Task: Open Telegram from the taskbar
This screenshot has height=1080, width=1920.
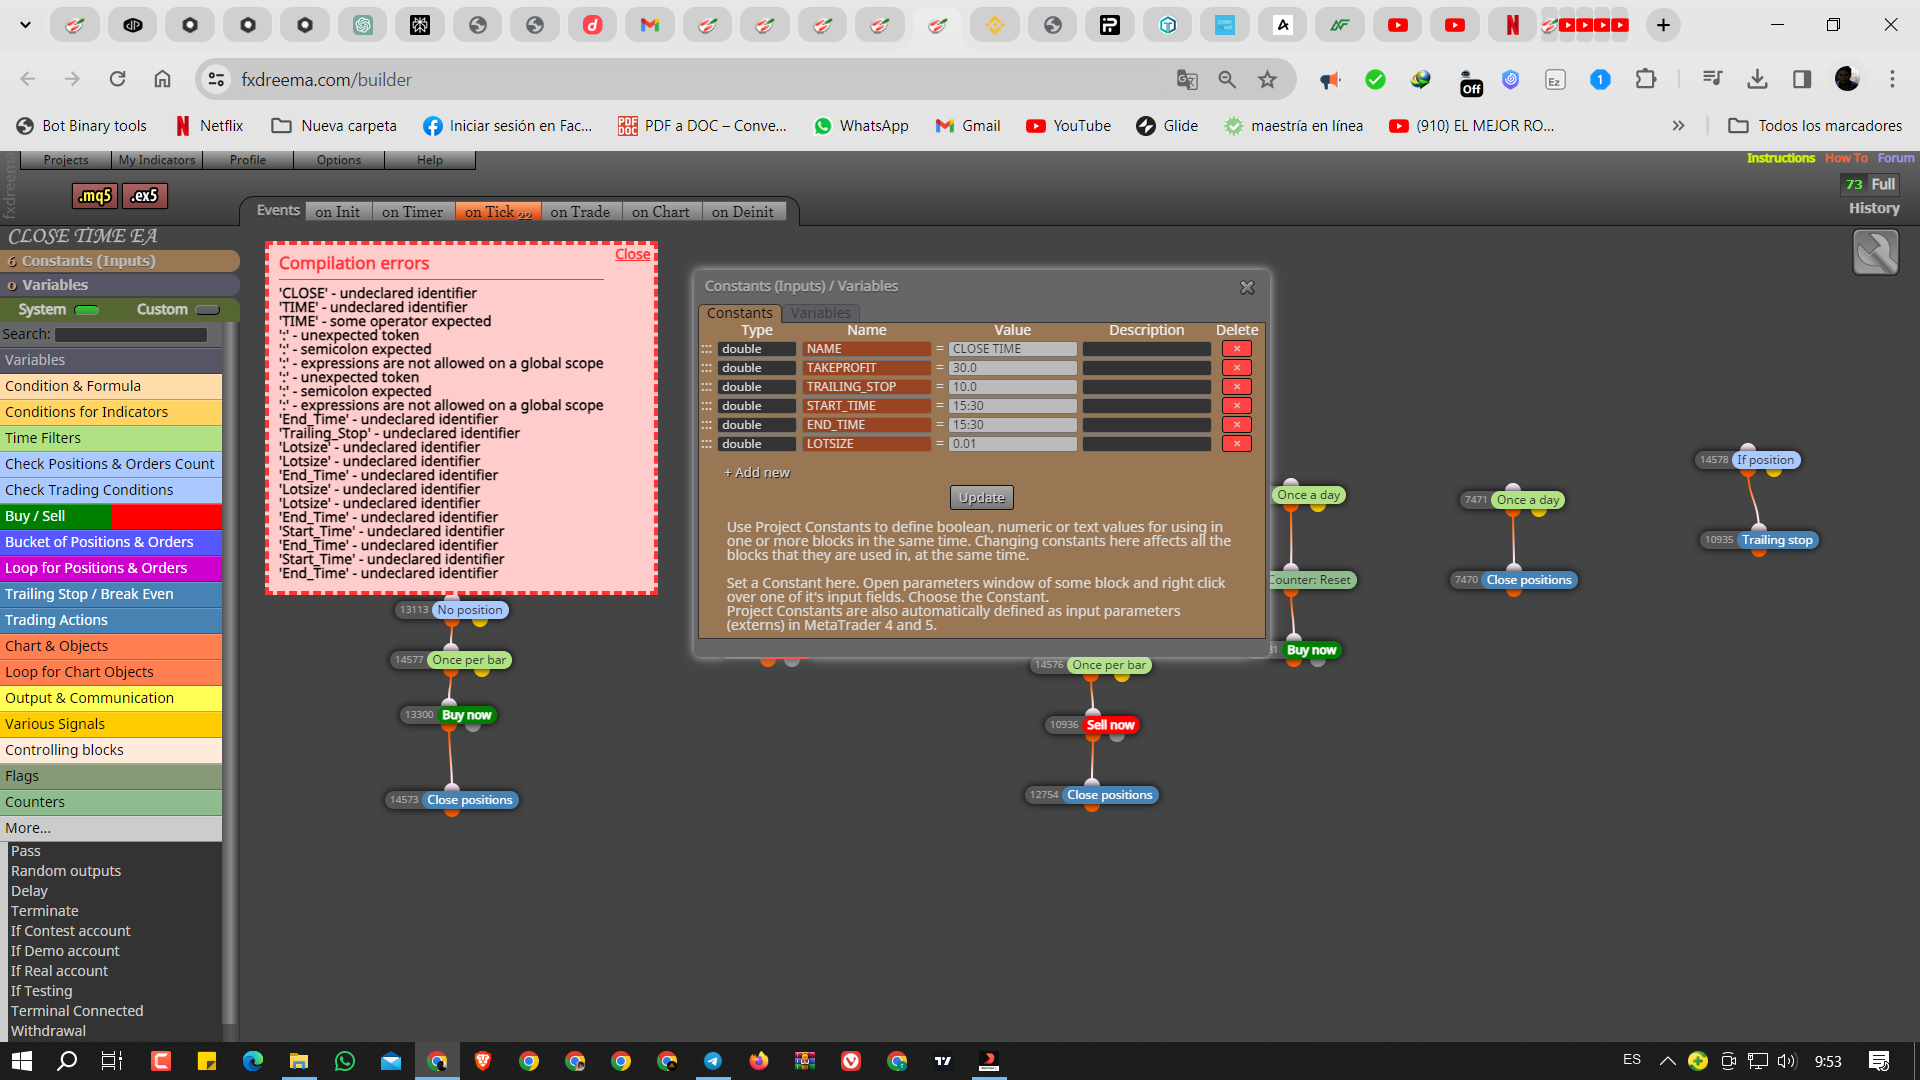Action: coord(713,1061)
